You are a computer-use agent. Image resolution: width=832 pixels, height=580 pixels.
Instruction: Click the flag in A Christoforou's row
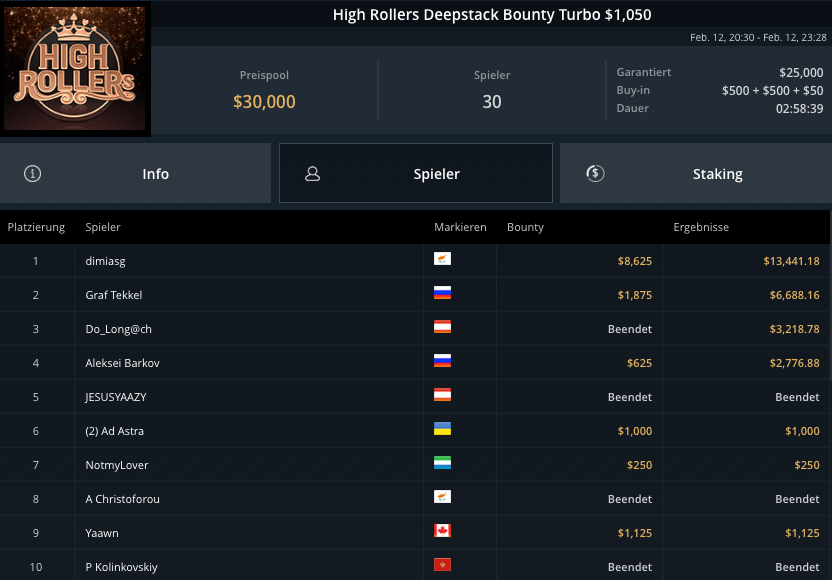442,498
